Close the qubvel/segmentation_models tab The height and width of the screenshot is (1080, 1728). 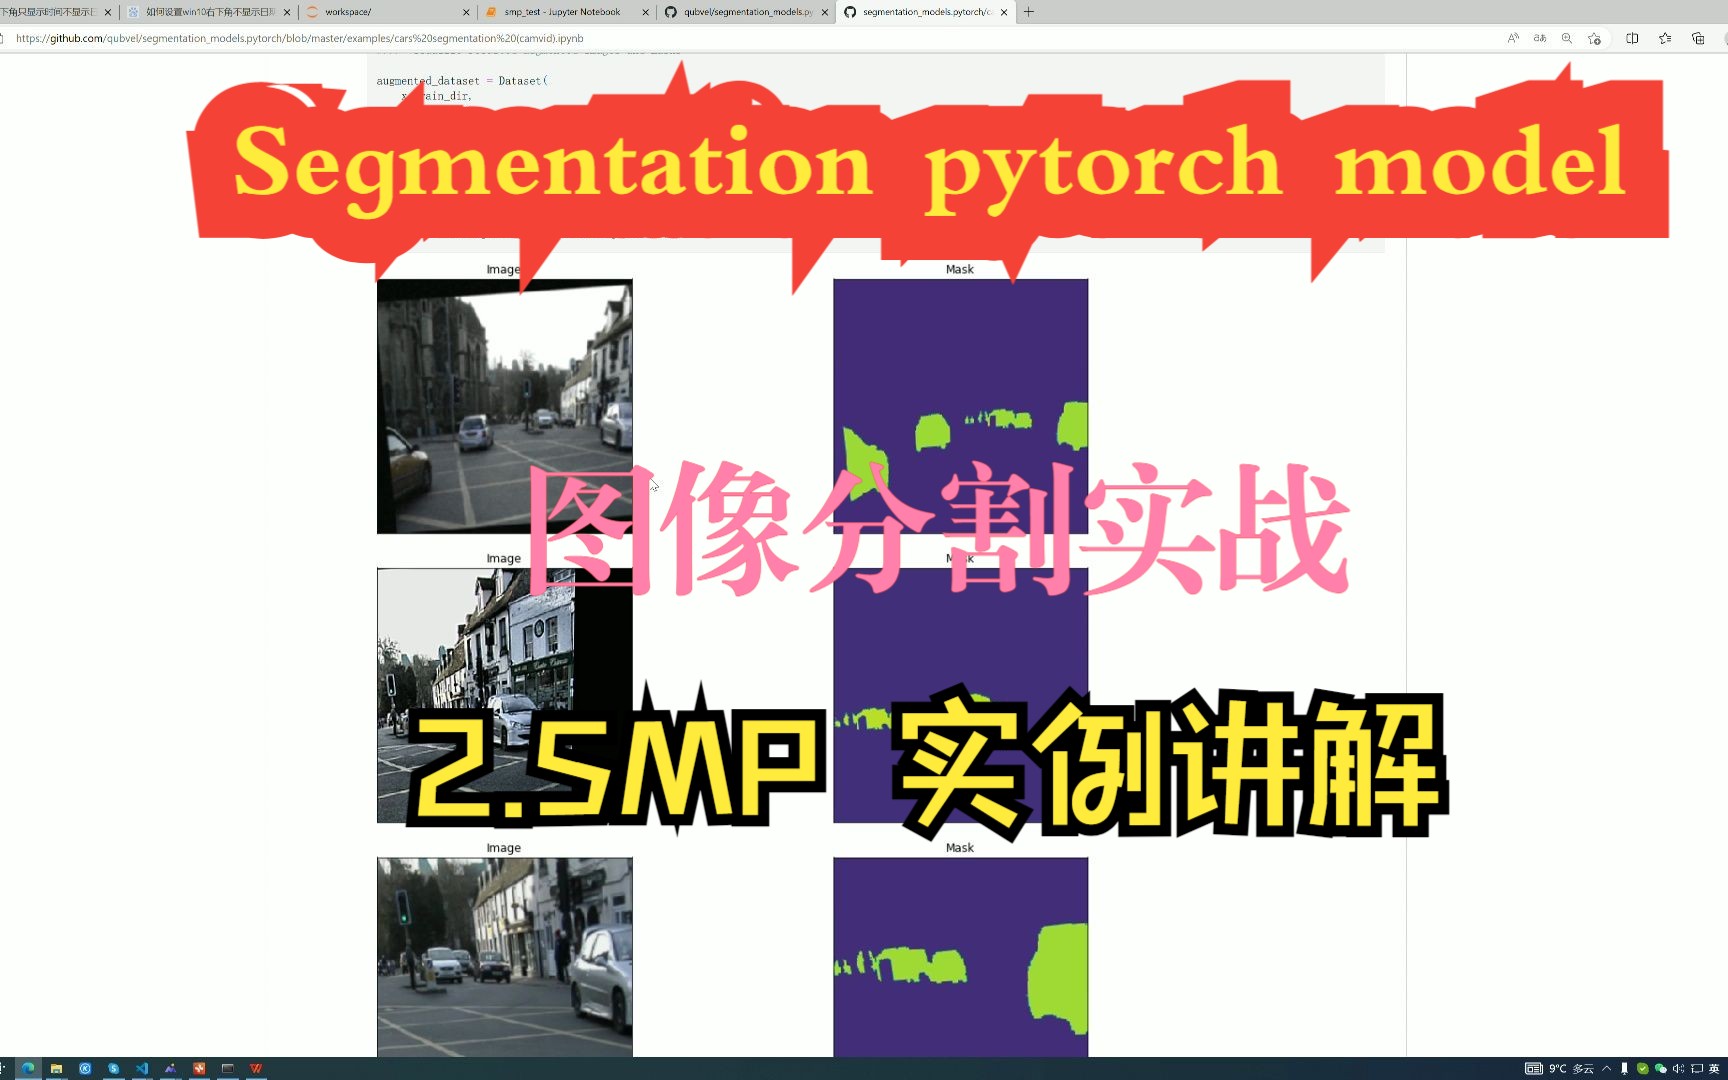point(824,12)
